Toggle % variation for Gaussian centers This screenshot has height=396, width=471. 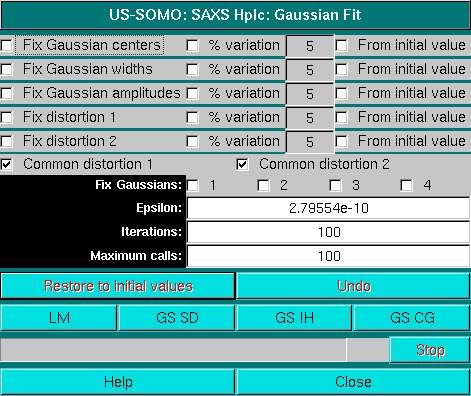coord(192,45)
